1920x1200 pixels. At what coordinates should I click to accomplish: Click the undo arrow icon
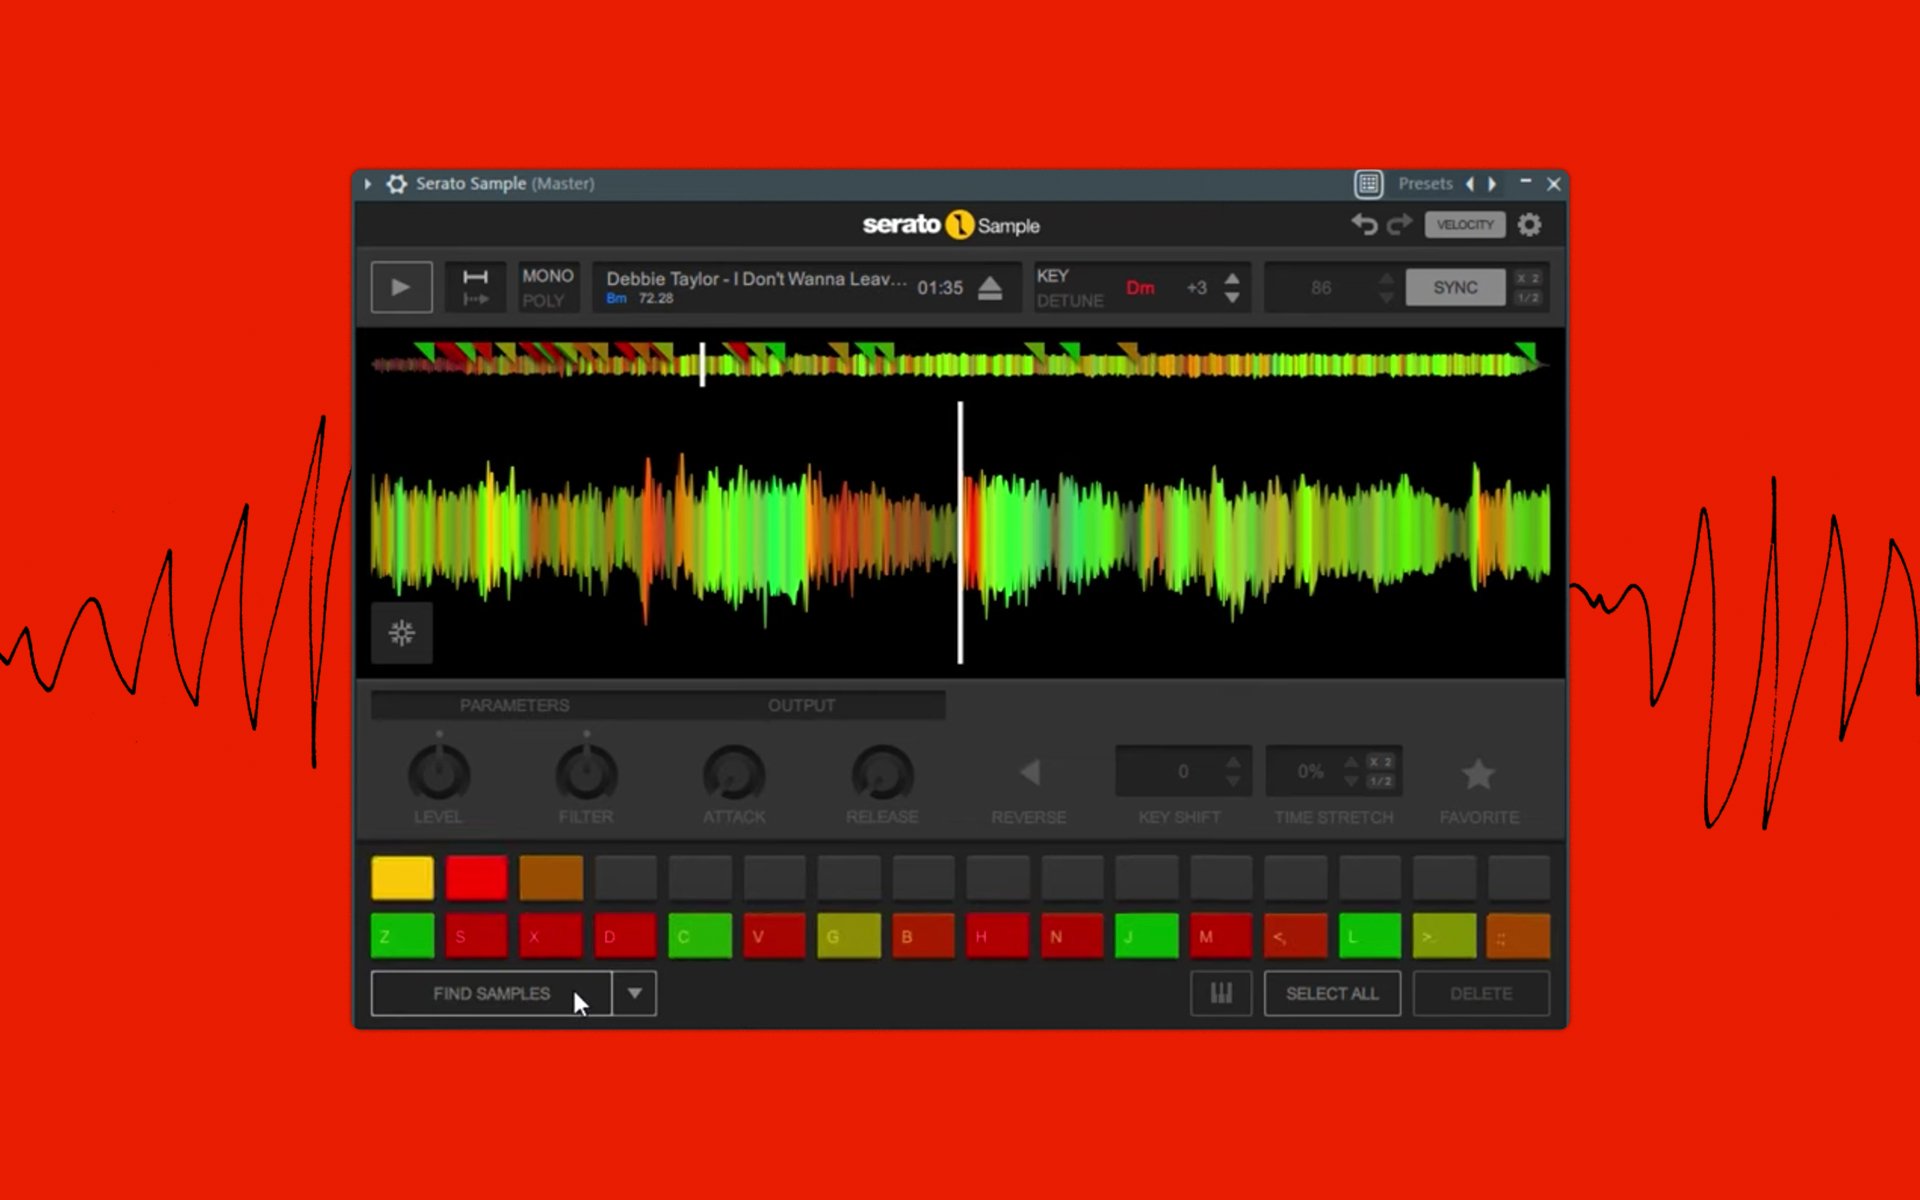[1364, 225]
